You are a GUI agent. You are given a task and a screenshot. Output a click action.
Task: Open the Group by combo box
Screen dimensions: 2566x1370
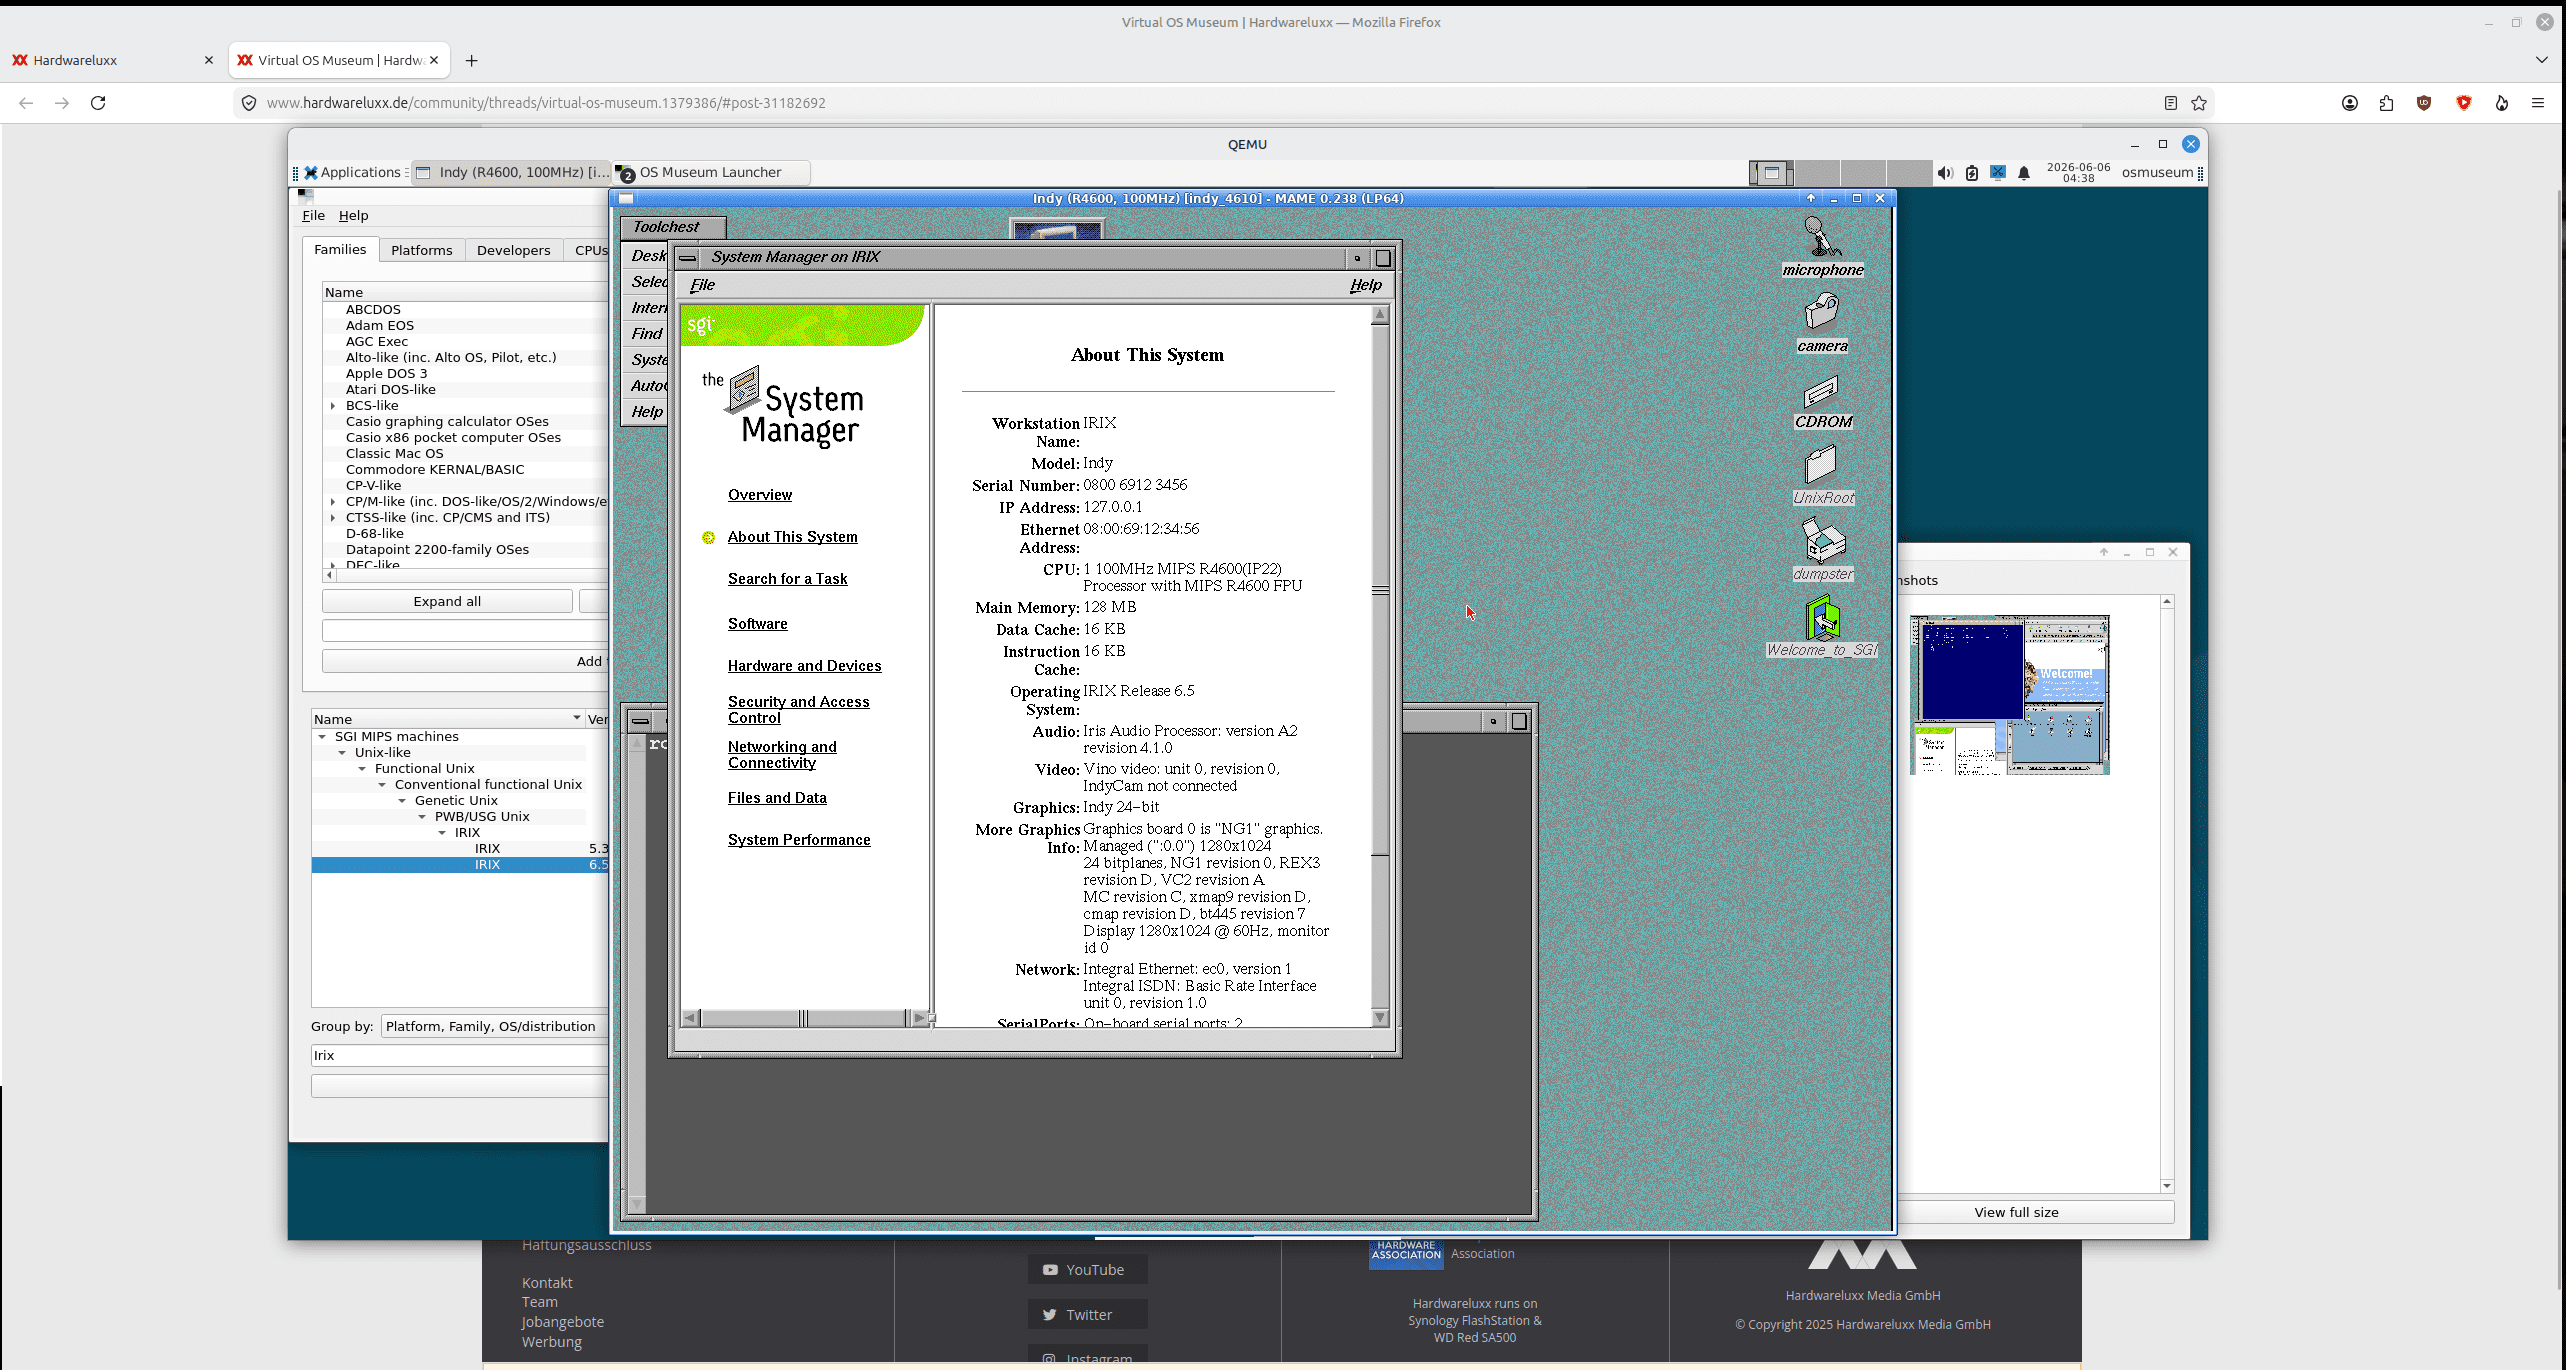click(x=494, y=1026)
